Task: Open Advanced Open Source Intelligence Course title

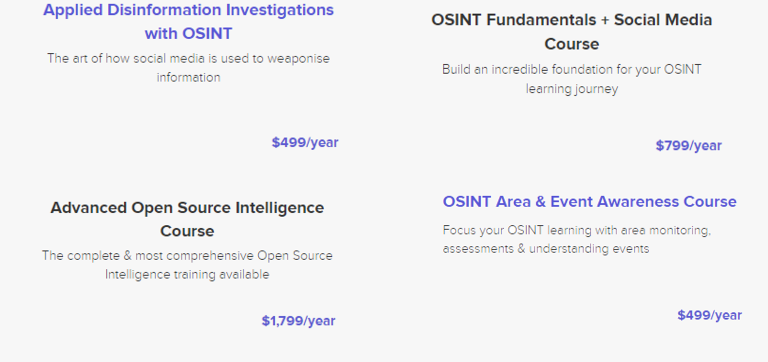Action: (x=187, y=219)
